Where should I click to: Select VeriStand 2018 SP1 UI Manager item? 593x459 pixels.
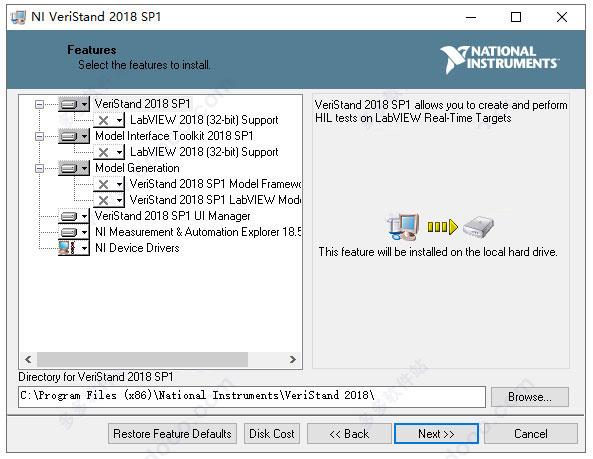pyautogui.click(x=172, y=216)
